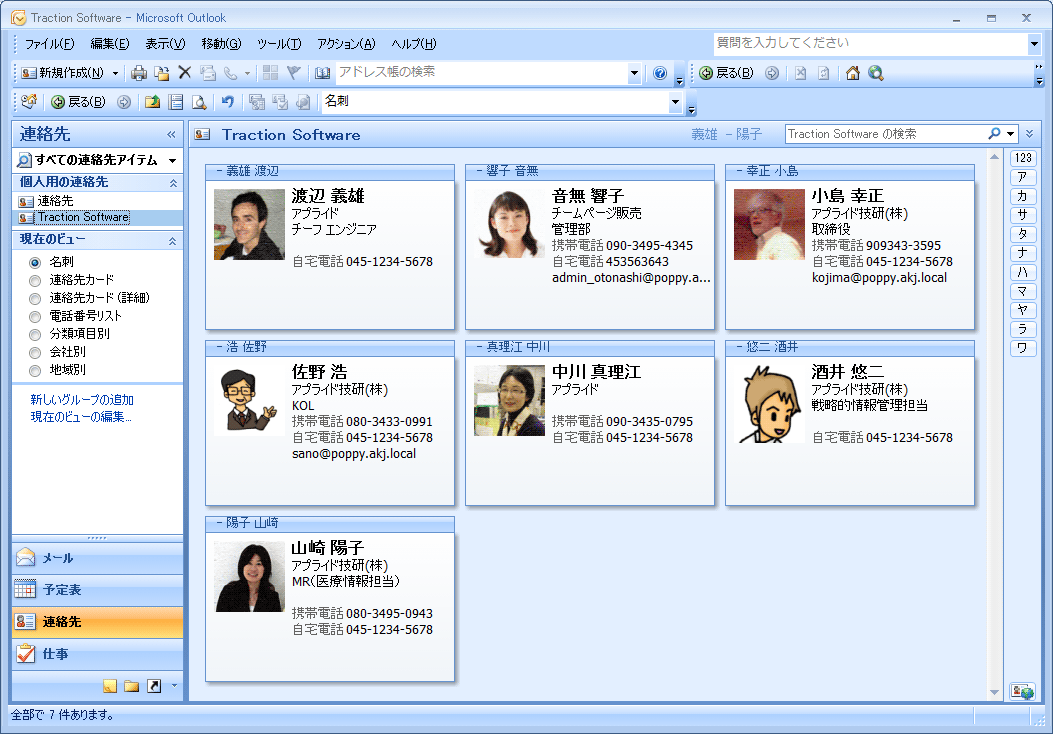Print using the printer toolbar icon
This screenshot has width=1053, height=734.
138,73
